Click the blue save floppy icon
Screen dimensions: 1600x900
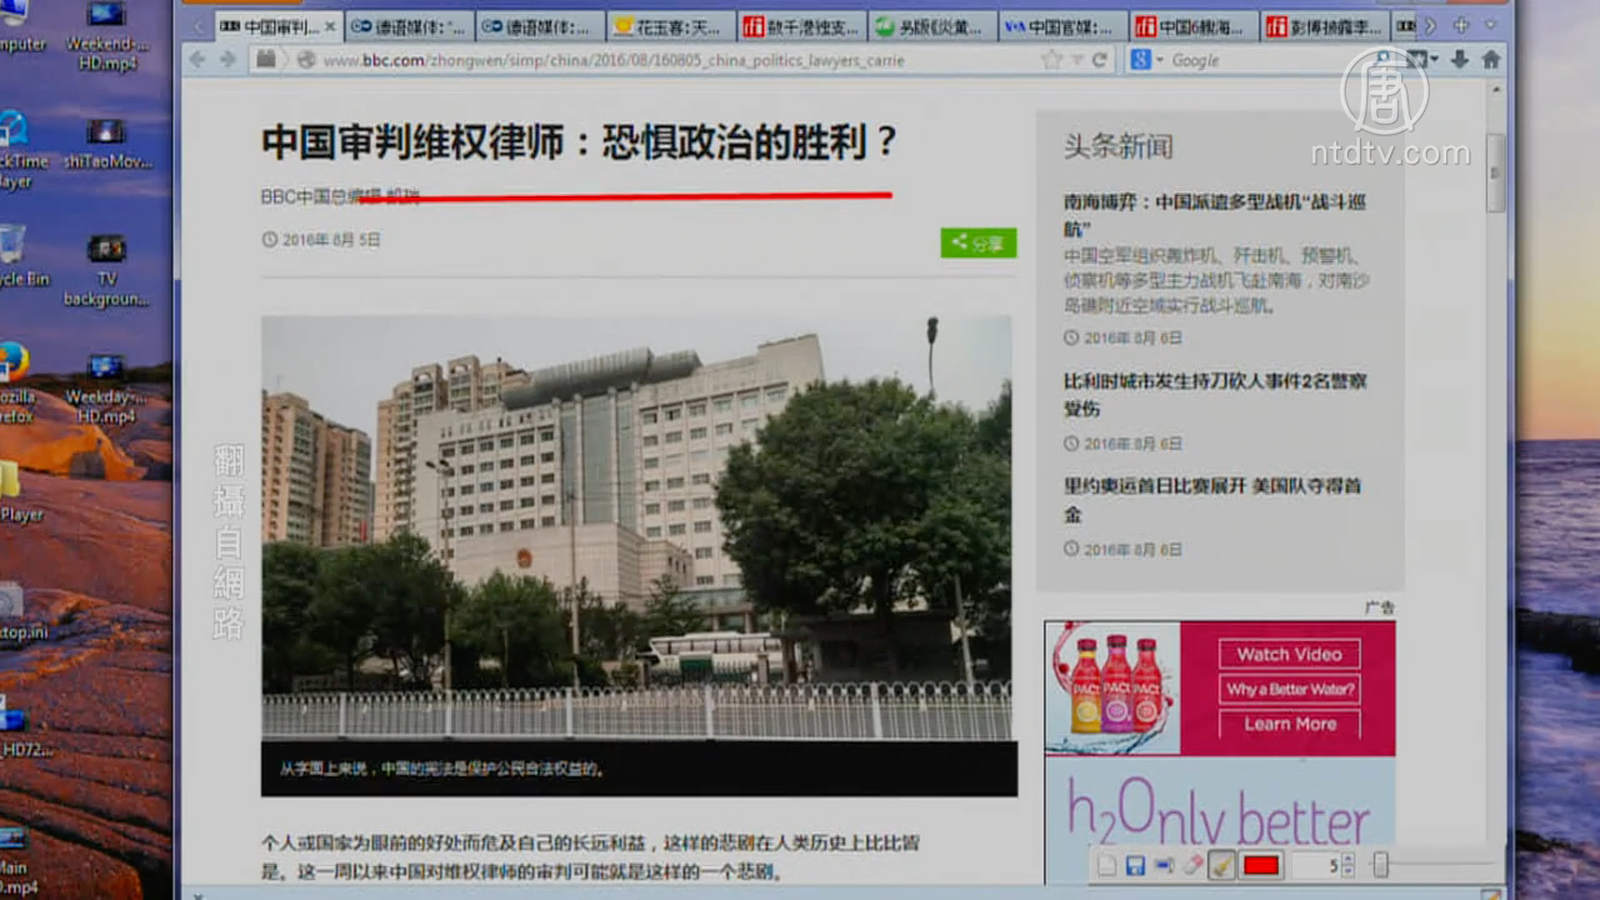click(1135, 865)
